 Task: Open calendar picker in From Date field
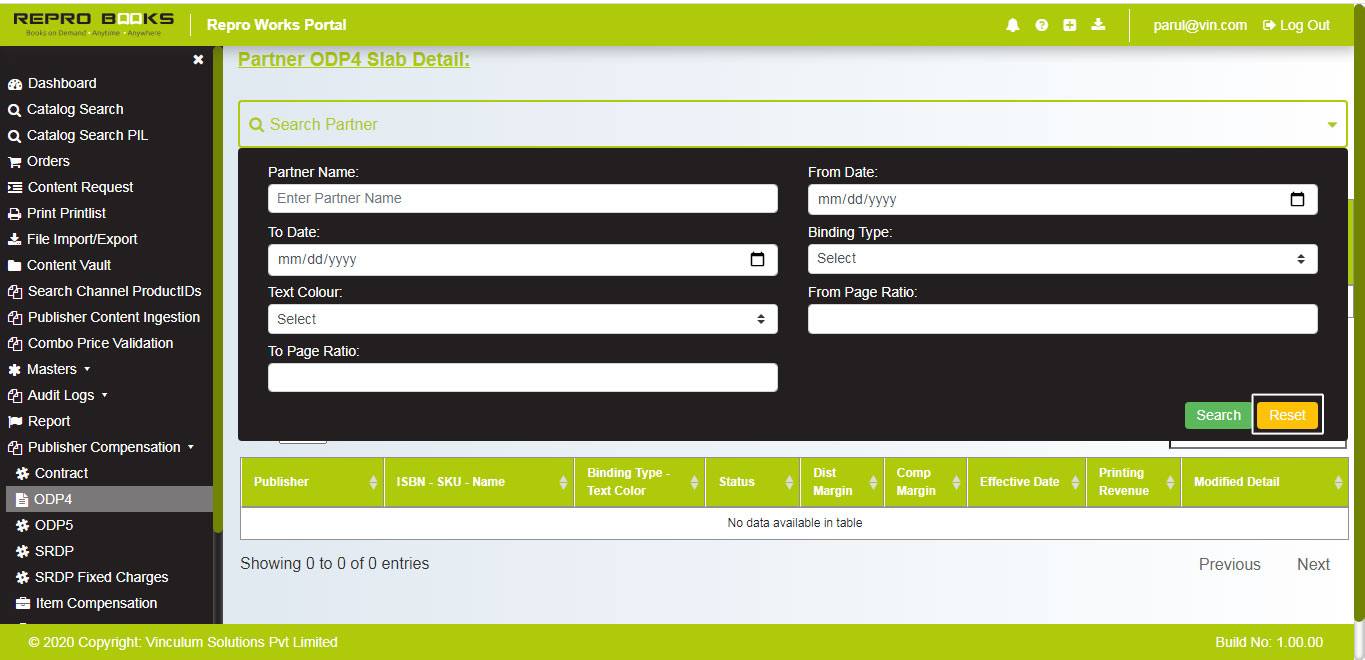[x=1297, y=199]
